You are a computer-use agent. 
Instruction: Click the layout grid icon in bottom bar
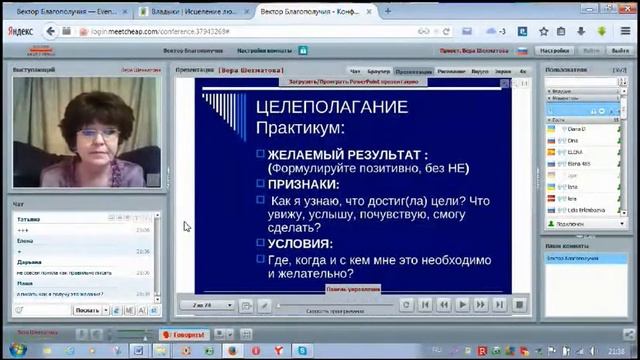246,334
